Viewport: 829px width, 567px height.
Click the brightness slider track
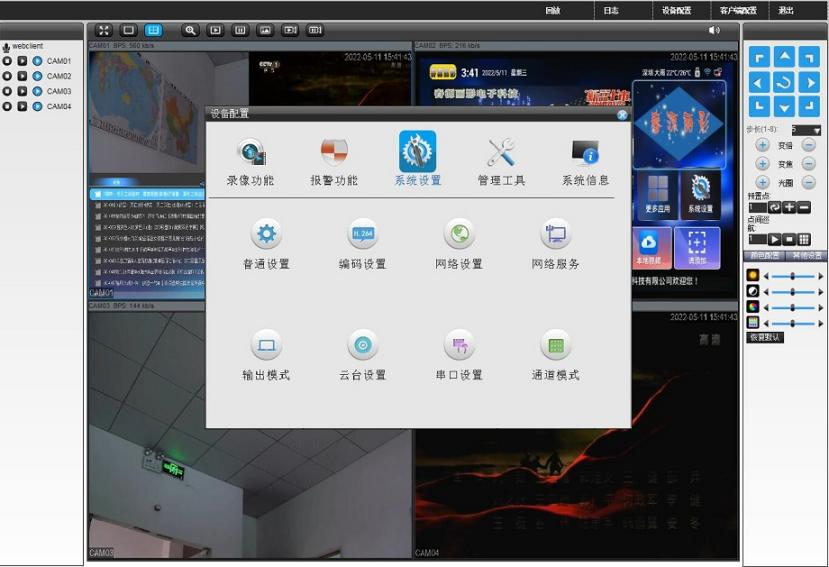[792, 276]
